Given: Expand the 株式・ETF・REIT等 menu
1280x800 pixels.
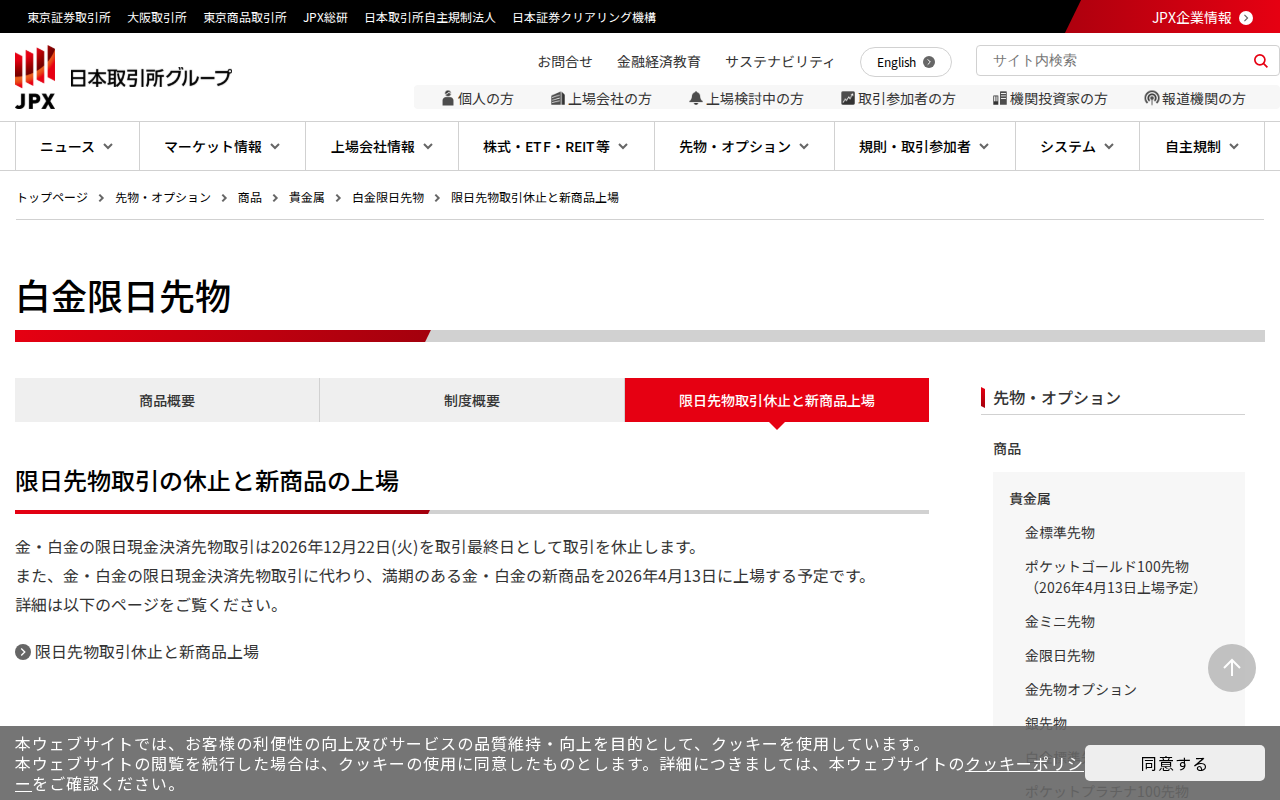Looking at the screenshot, I should coord(556,146).
